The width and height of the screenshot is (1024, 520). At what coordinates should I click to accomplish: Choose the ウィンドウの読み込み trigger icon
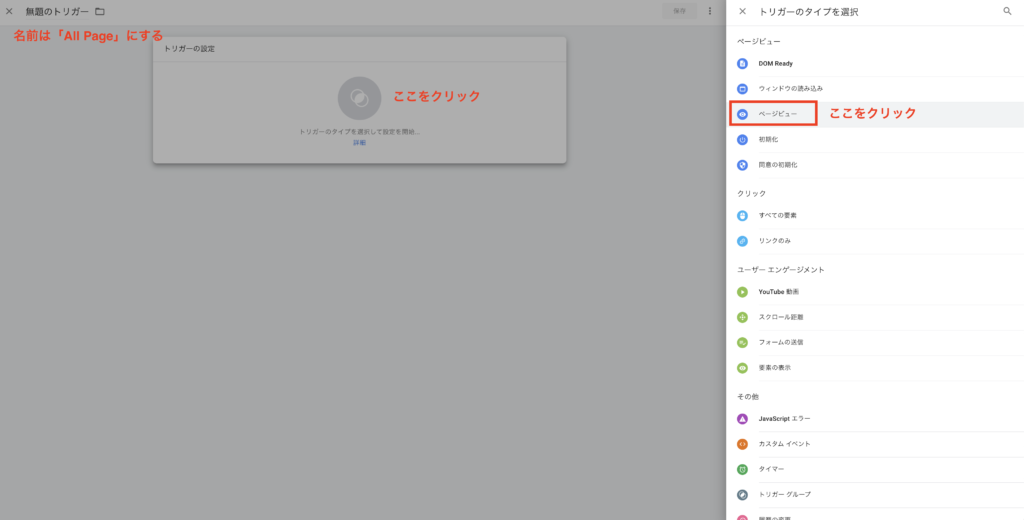(x=742, y=89)
